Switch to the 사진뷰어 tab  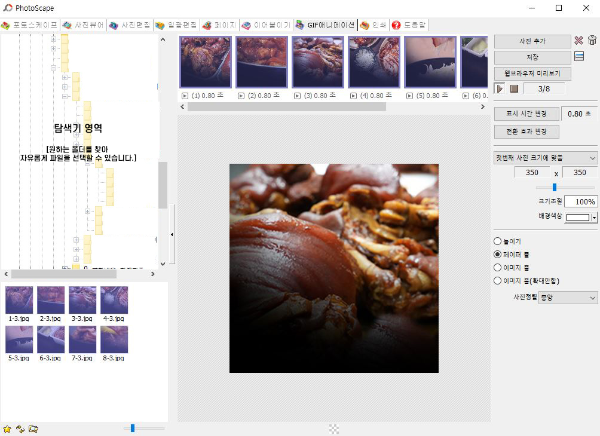(83, 25)
